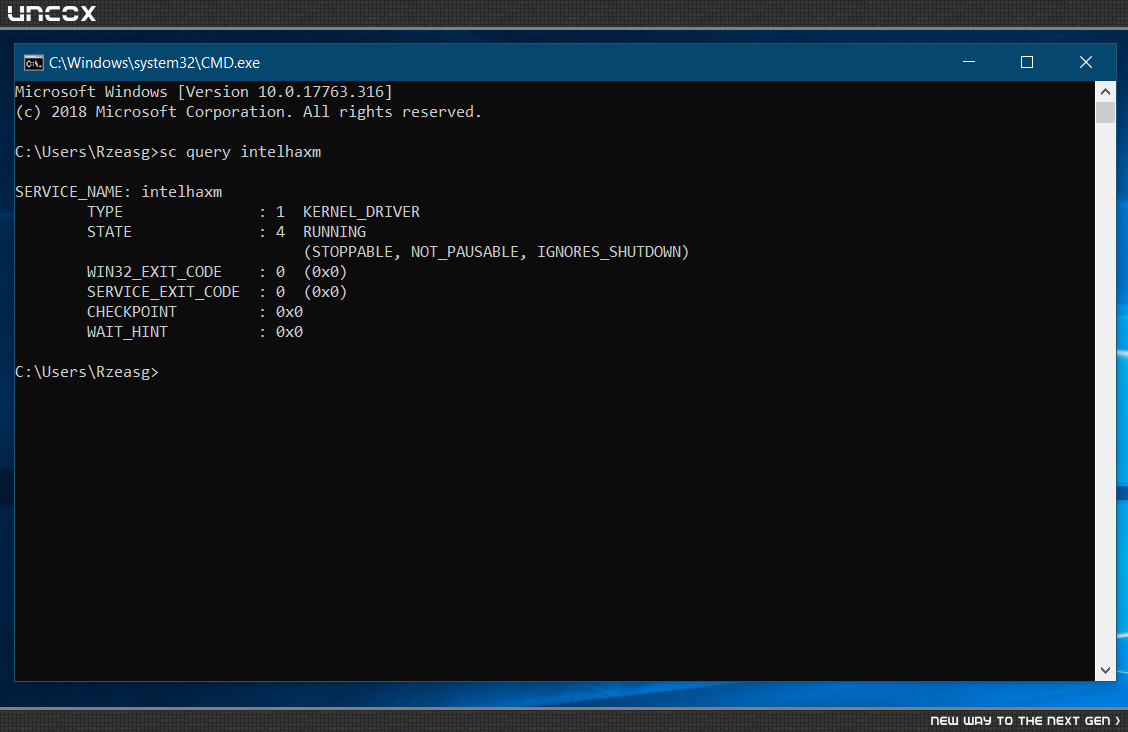1128x732 pixels.
Task: Click the scrollbar down arrow
Action: (x=1105, y=670)
